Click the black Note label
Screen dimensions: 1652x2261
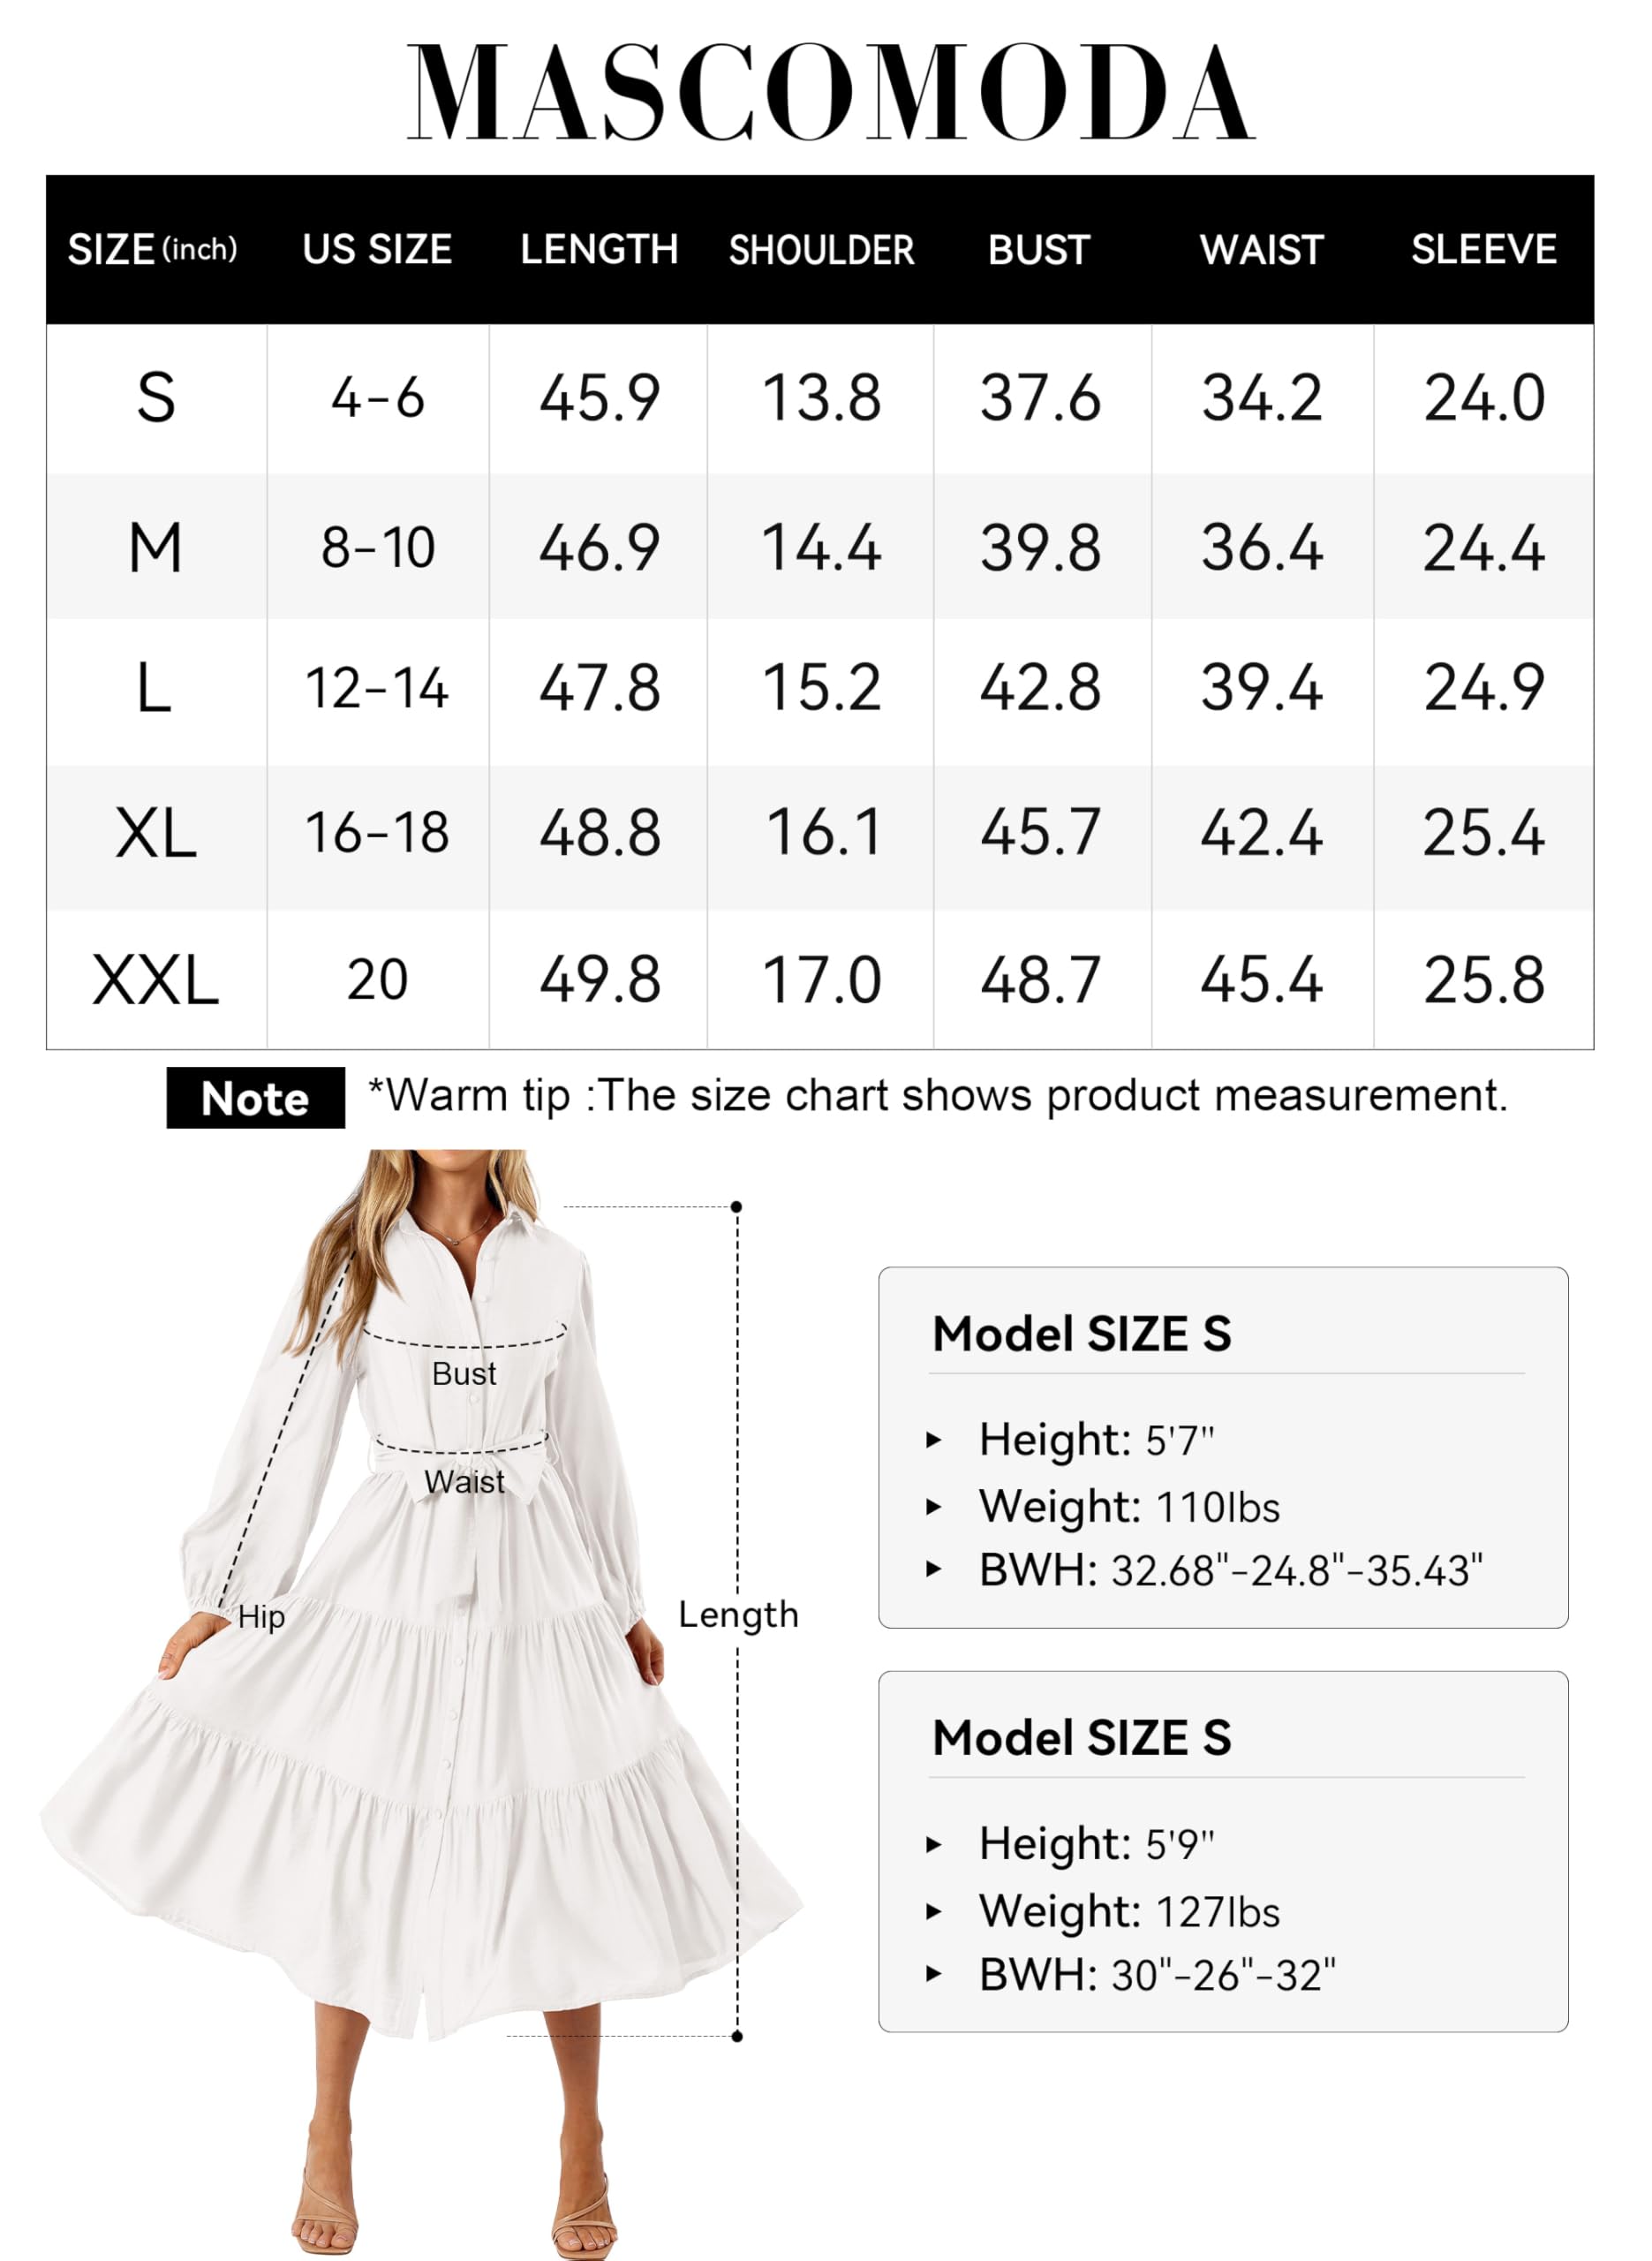pyautogui.click(x=255, y=1098)
